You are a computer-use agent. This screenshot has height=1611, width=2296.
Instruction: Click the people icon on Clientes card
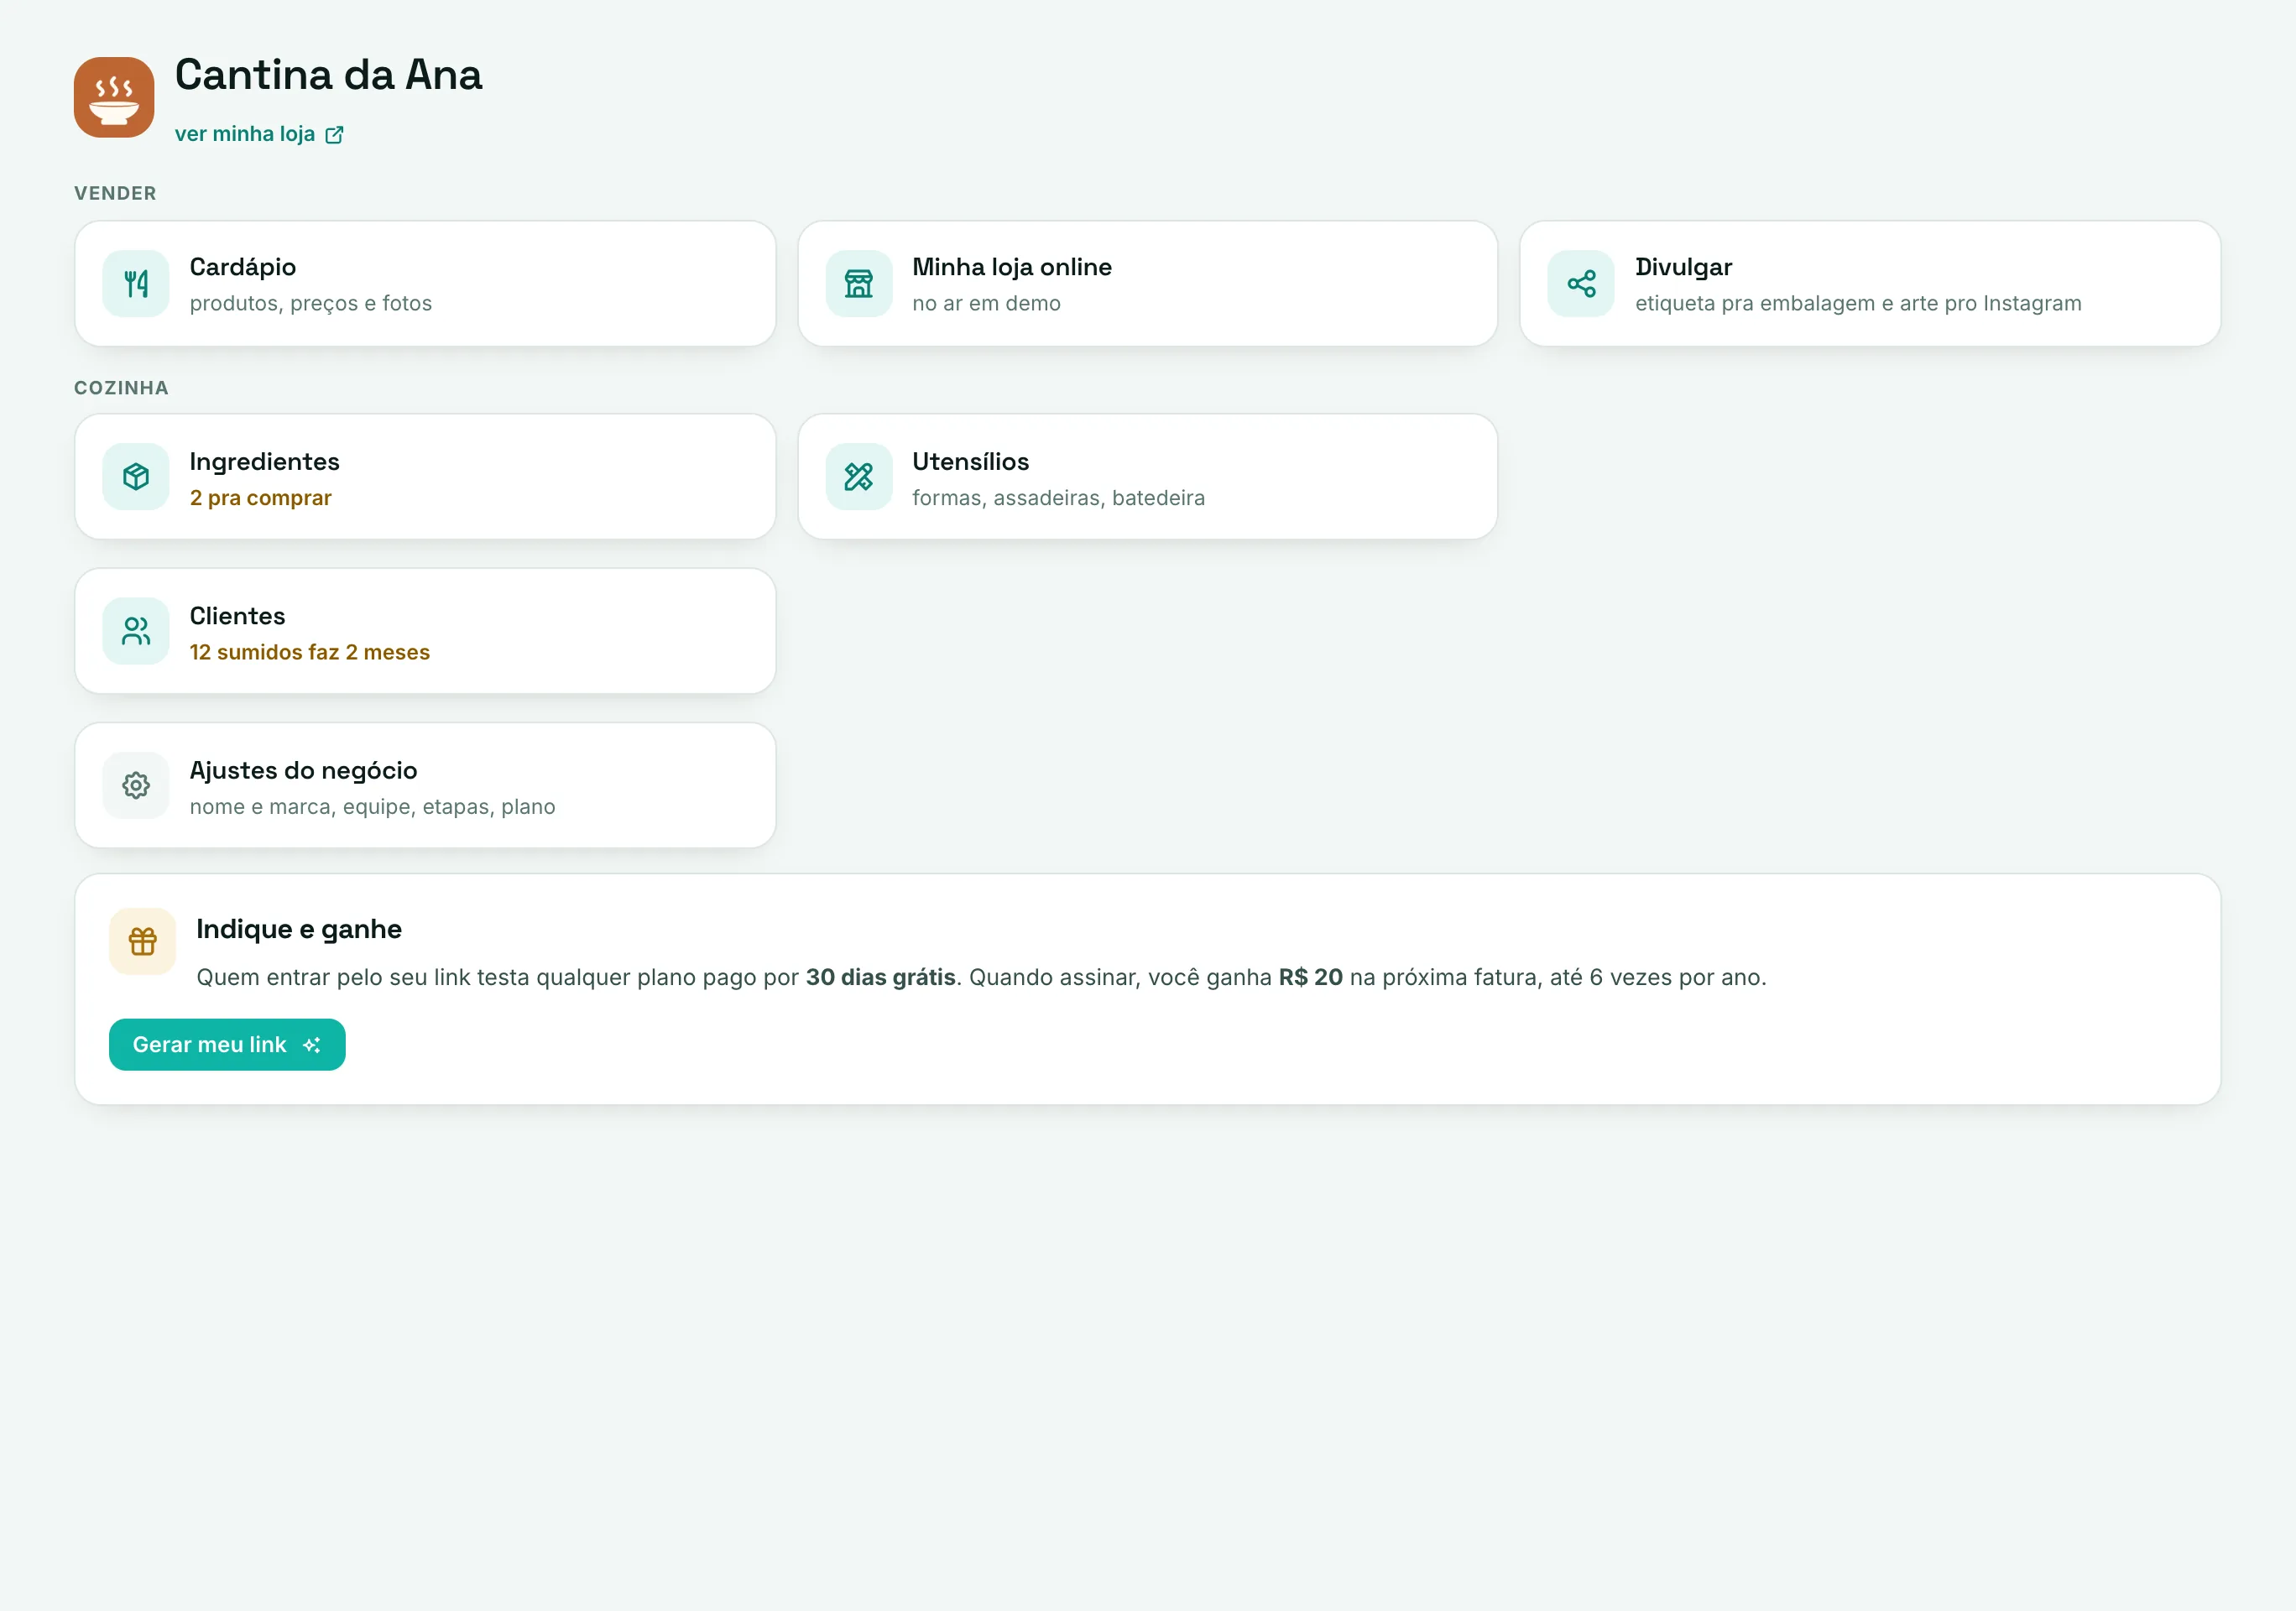pyautogui.click(x=136, y=631)
